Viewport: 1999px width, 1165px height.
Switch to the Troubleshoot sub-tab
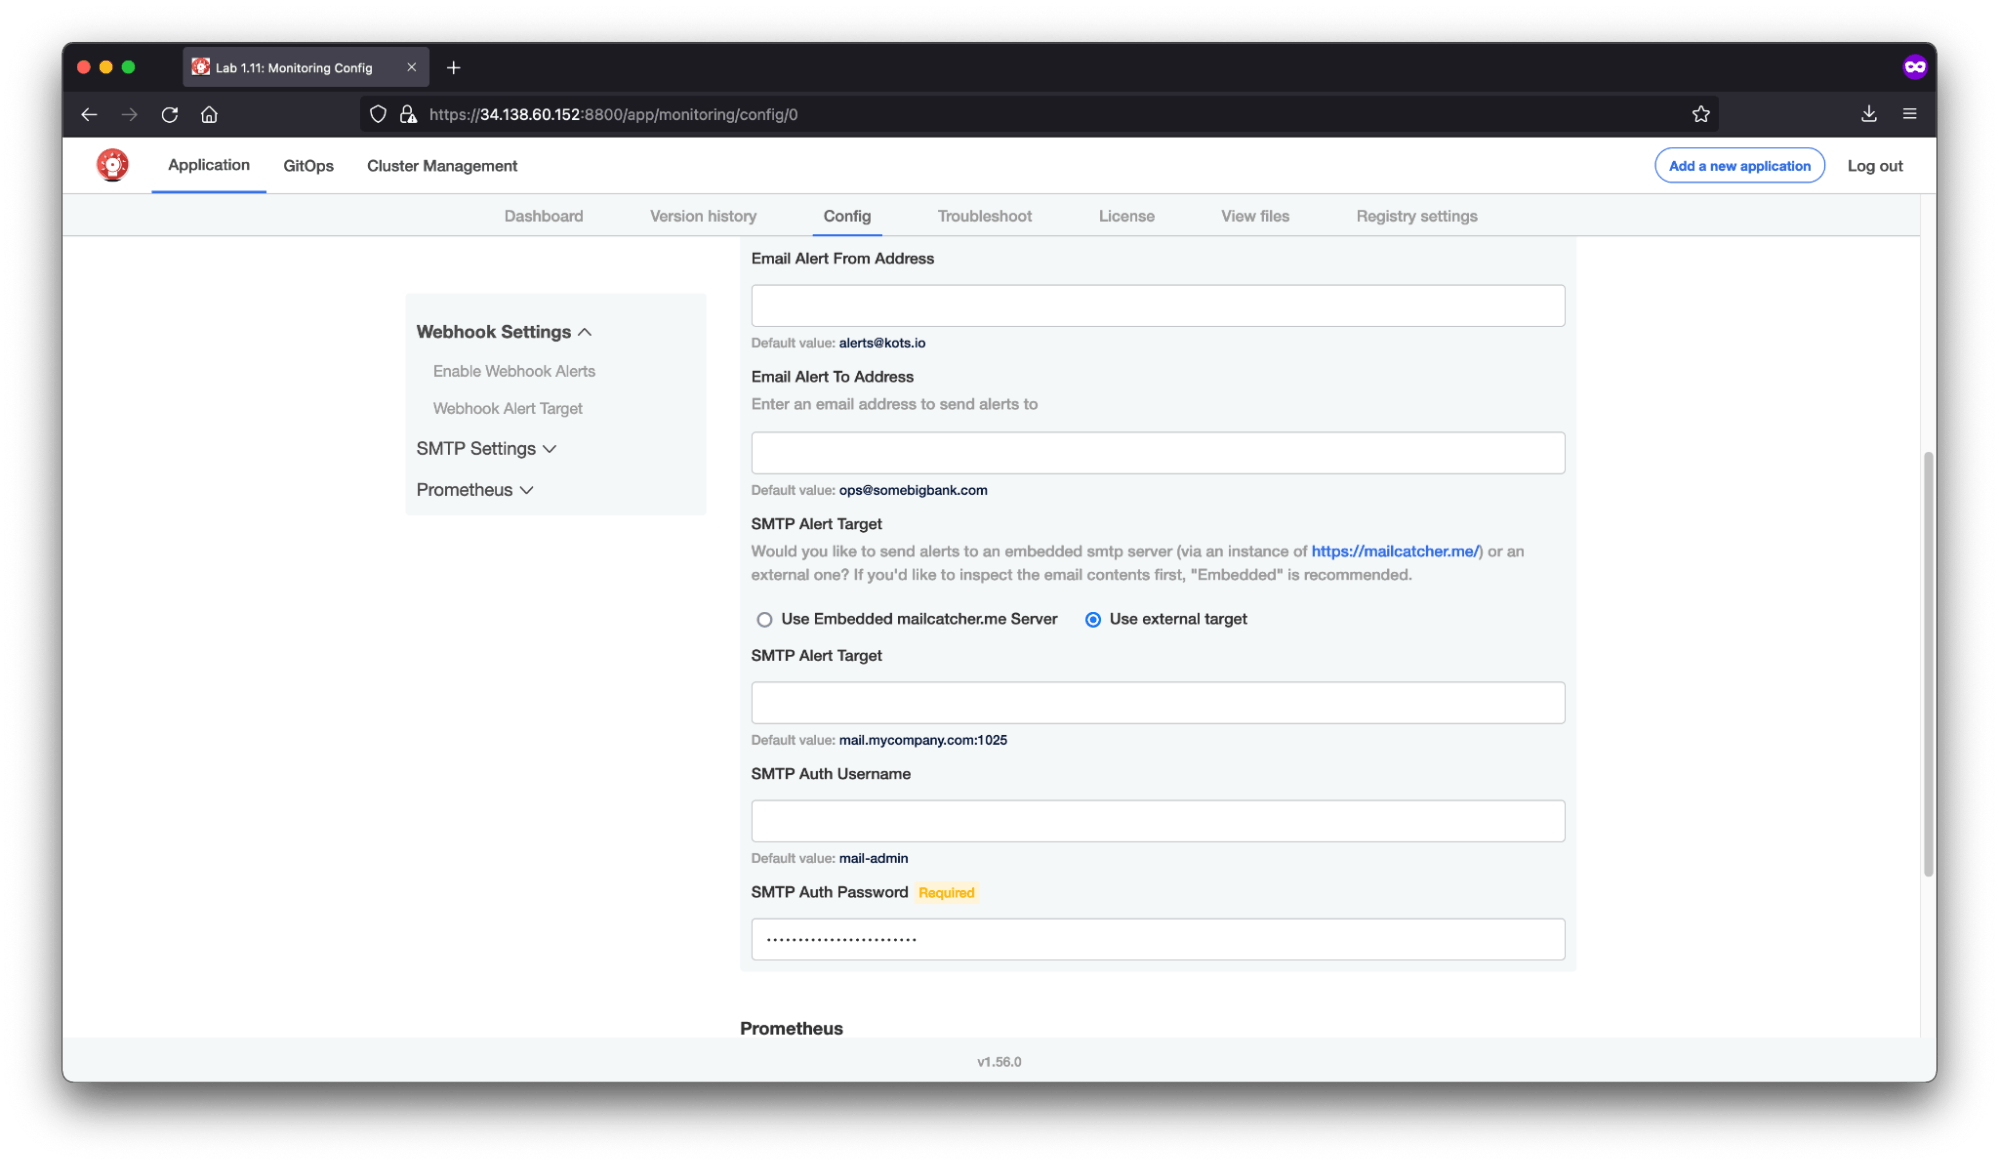(x=984, y=216)
